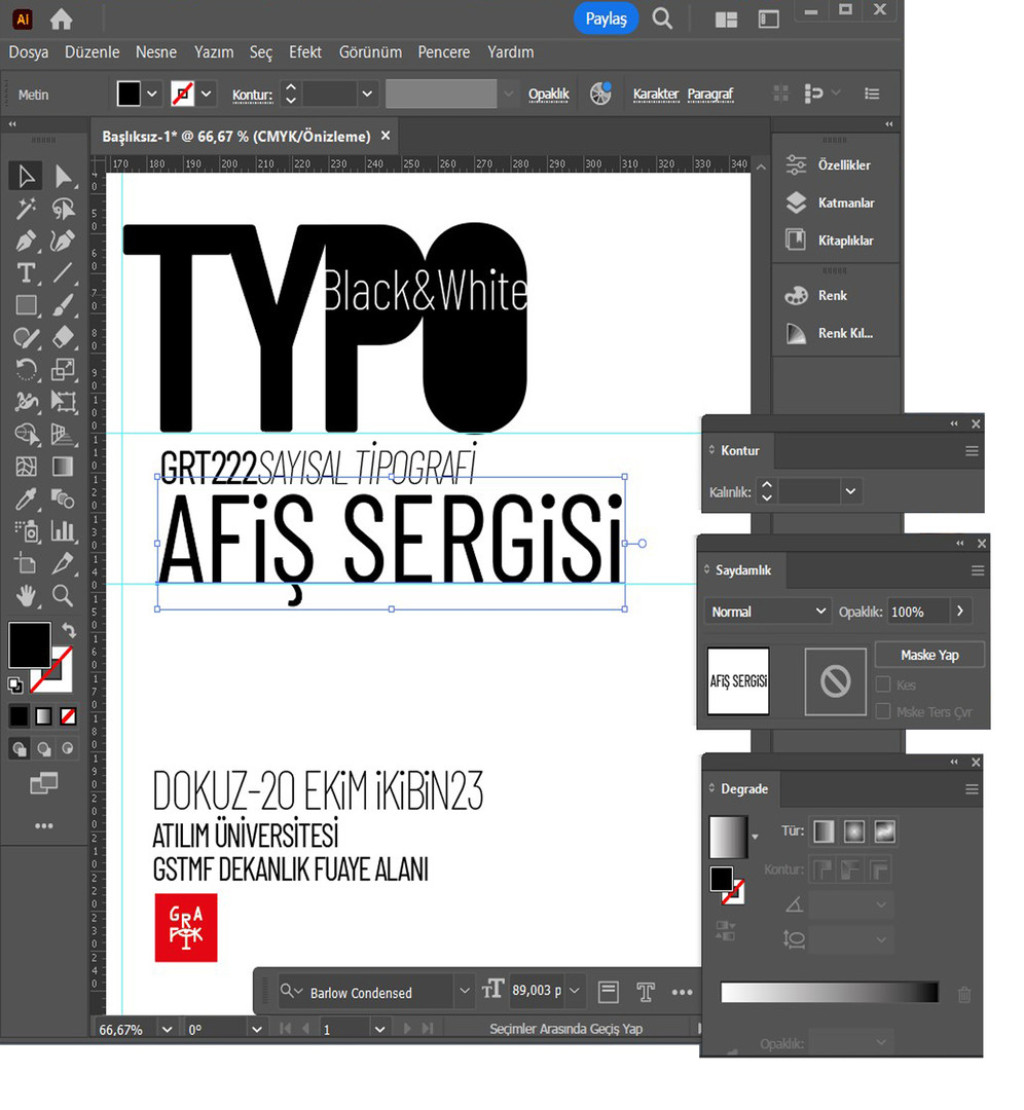Expand the Barlow Condensed font dropdown
This screenshot has height=1110, width=1024.
[464, 991]
